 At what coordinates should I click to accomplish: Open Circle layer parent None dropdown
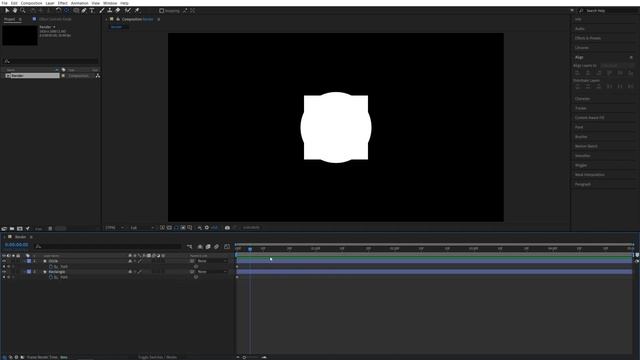click(x=212, y=261)
